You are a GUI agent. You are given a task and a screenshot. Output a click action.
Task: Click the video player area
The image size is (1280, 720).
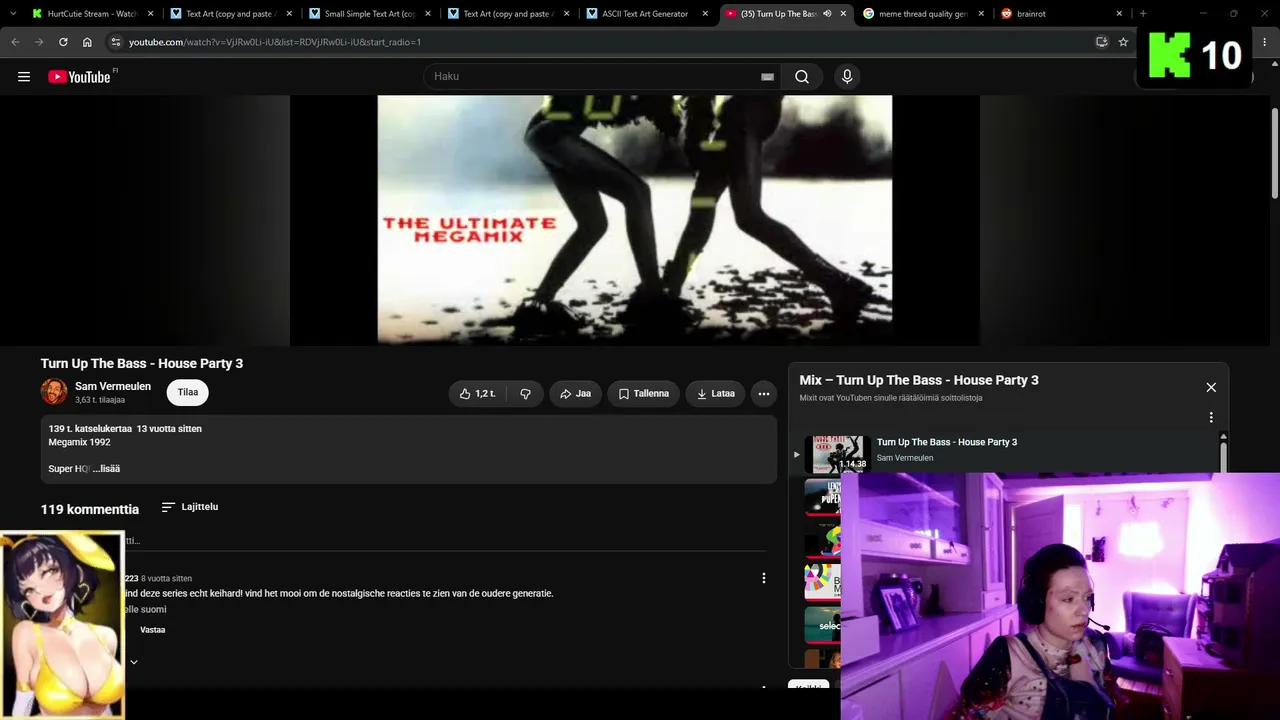(x=635, y=220)
